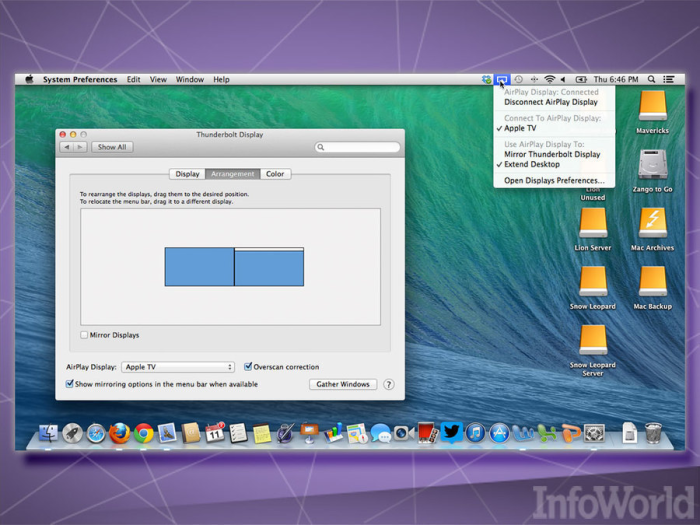Viewport: 700px width, 525px height.
Task: Enable the Mirror Displays checkbox
Action: [x=84, y=335]
